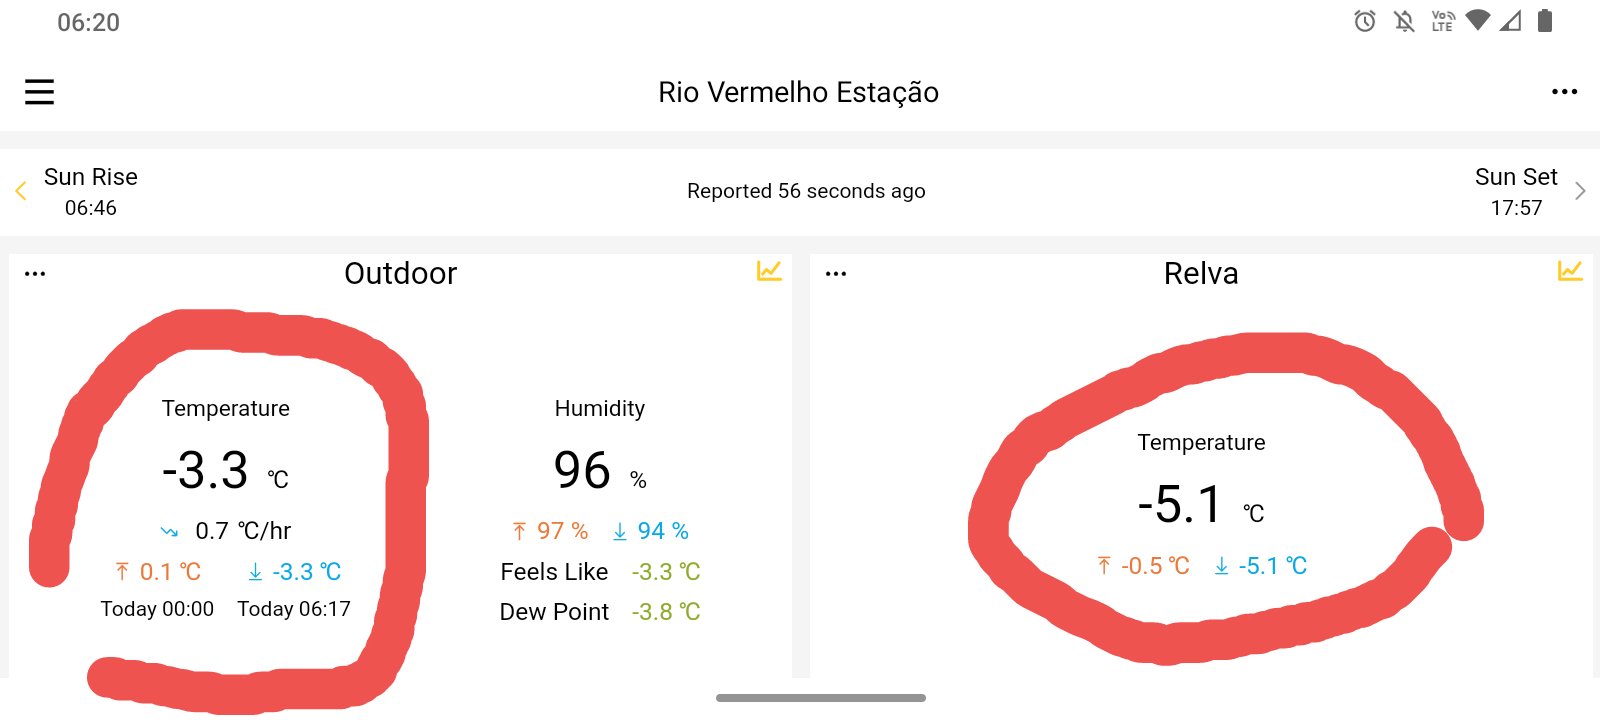
Task: Tap the muted notifications bell icon
Action: 1404,21
